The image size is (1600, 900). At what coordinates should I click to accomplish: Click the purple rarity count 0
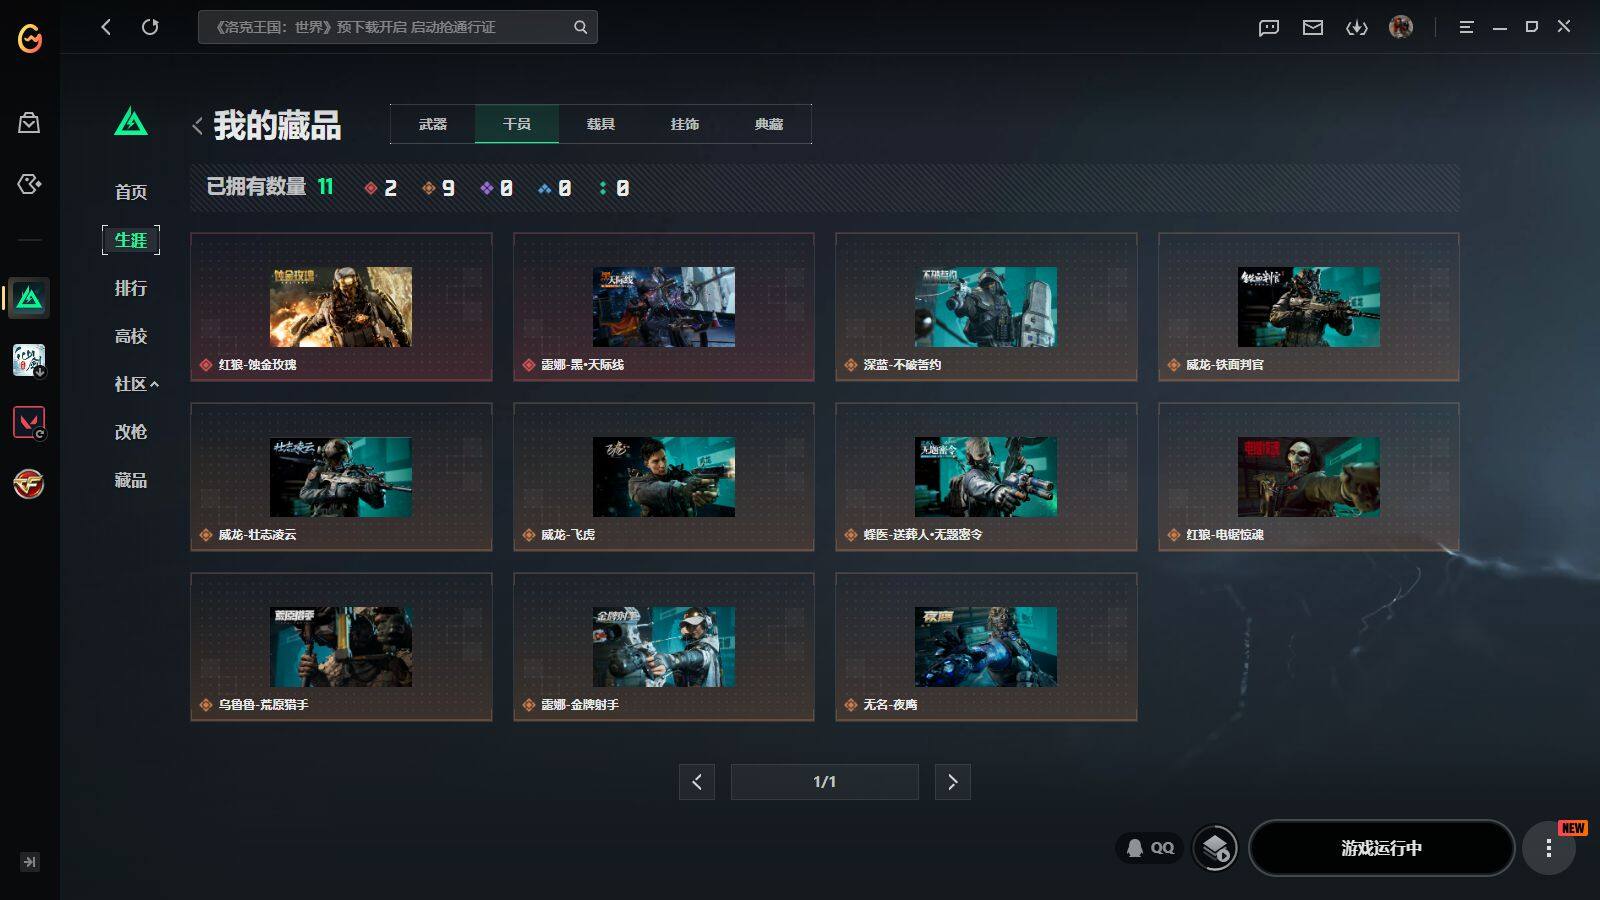click(497, 188)
